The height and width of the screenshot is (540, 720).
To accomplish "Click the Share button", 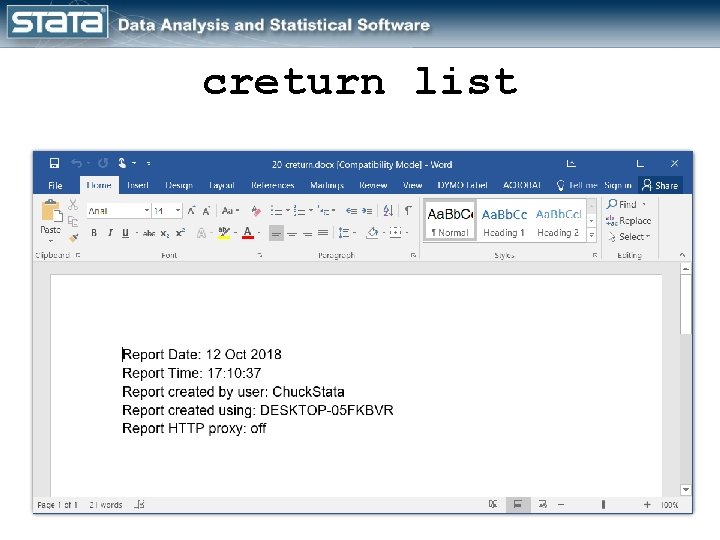I will point(660,185).
